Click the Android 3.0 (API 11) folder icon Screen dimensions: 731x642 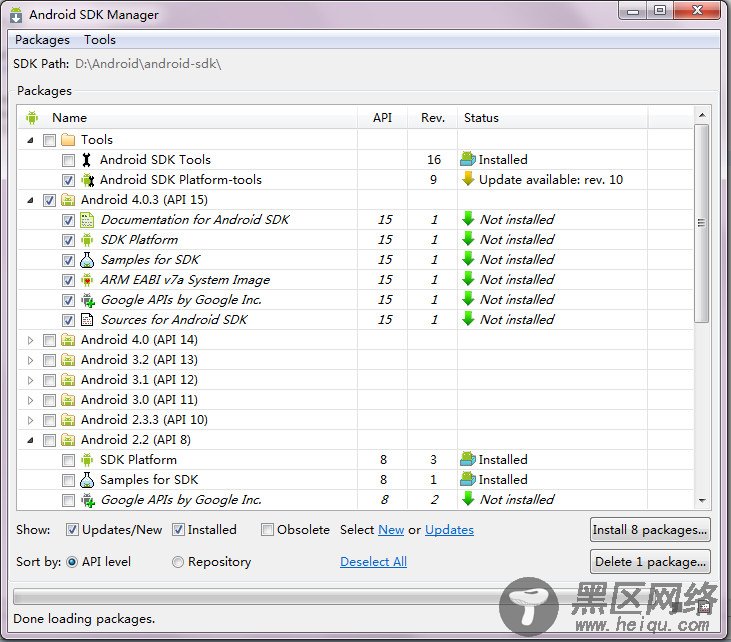68,400
